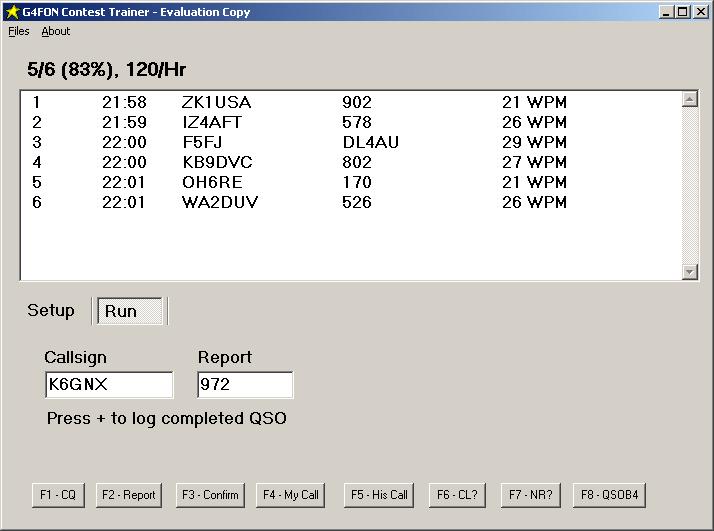The width and height of the screenshot is (714, 531).
Task: Focus the Report input field
Action: 245,385
